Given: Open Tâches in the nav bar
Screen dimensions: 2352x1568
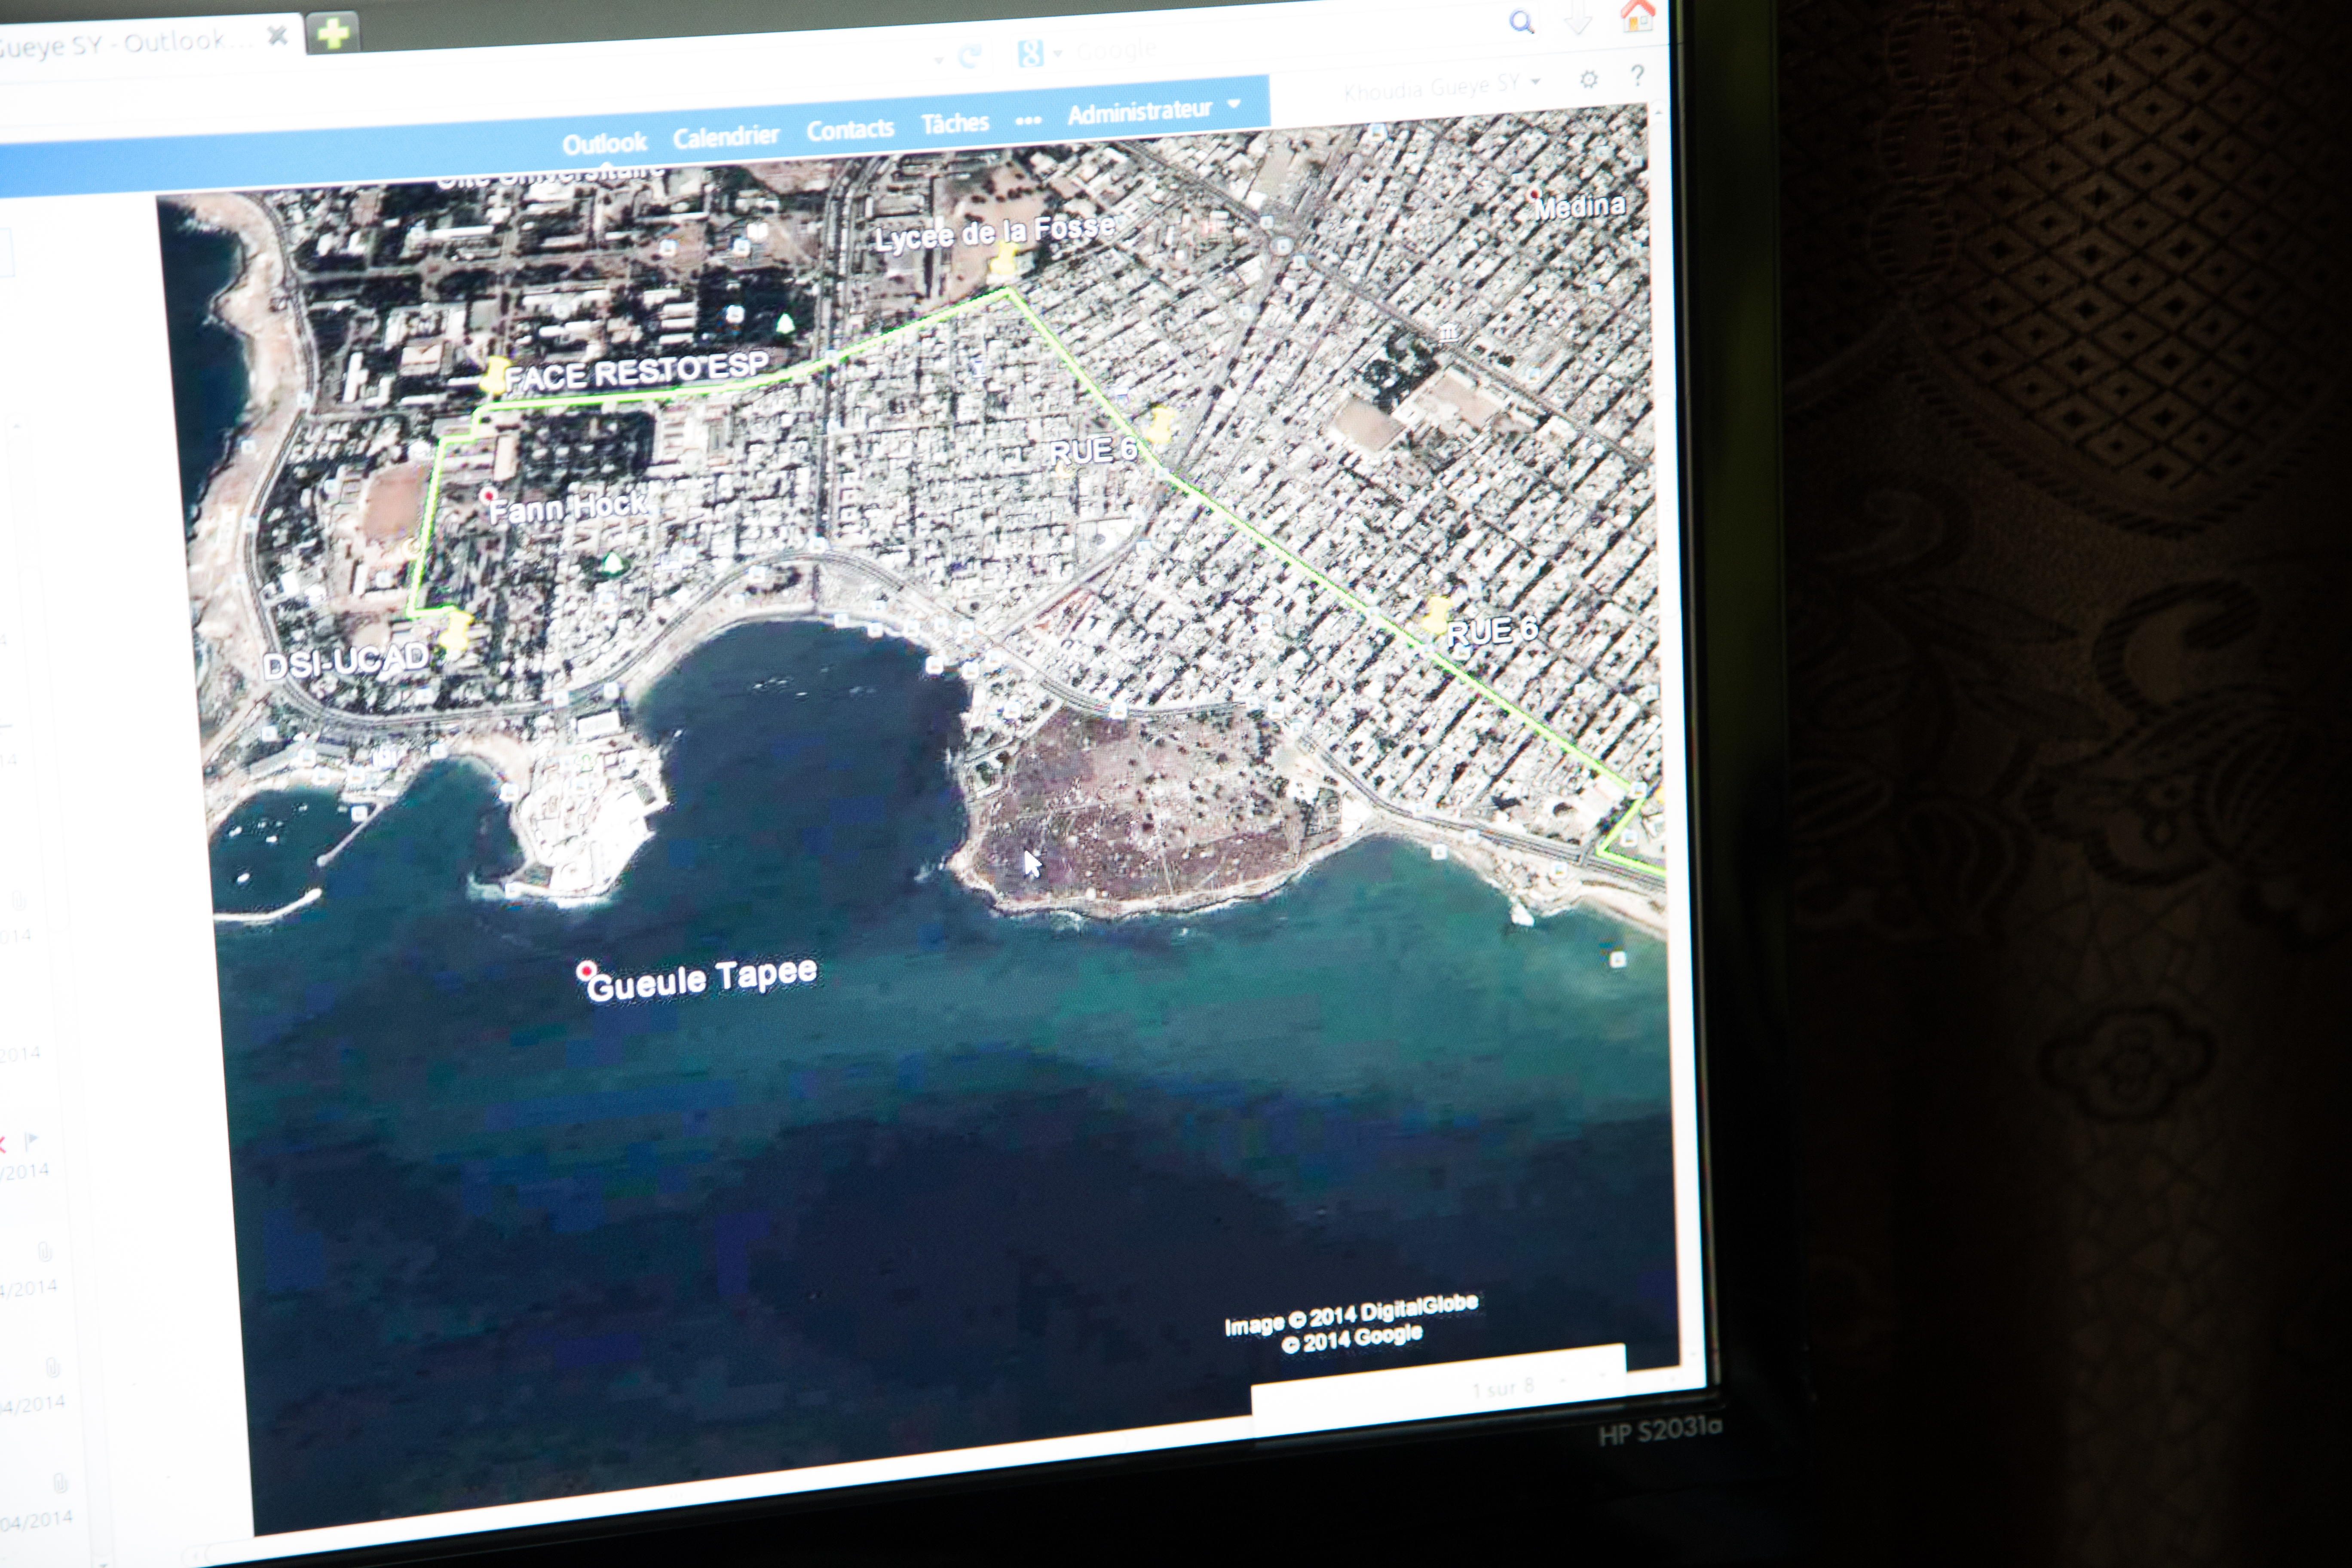Looking at the screenshot, I should click(955, 123).
